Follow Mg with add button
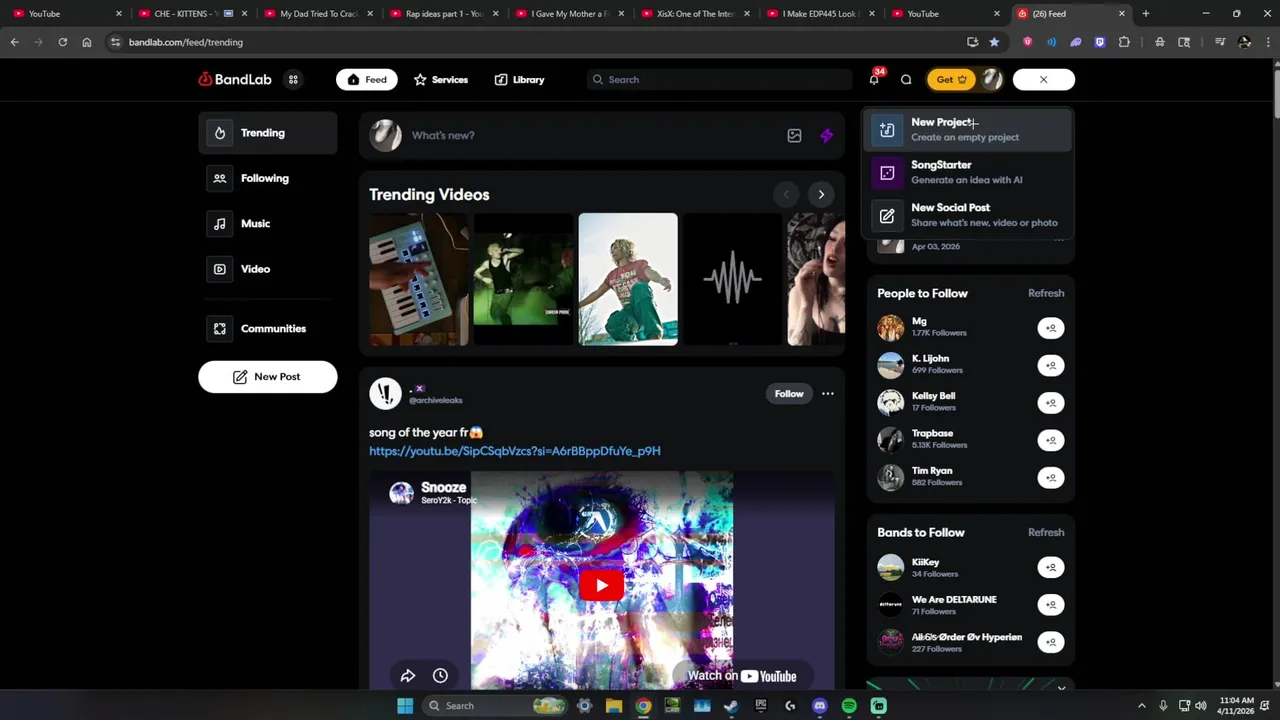The width and height of the screenshot is (1280, 720). 1050,328
